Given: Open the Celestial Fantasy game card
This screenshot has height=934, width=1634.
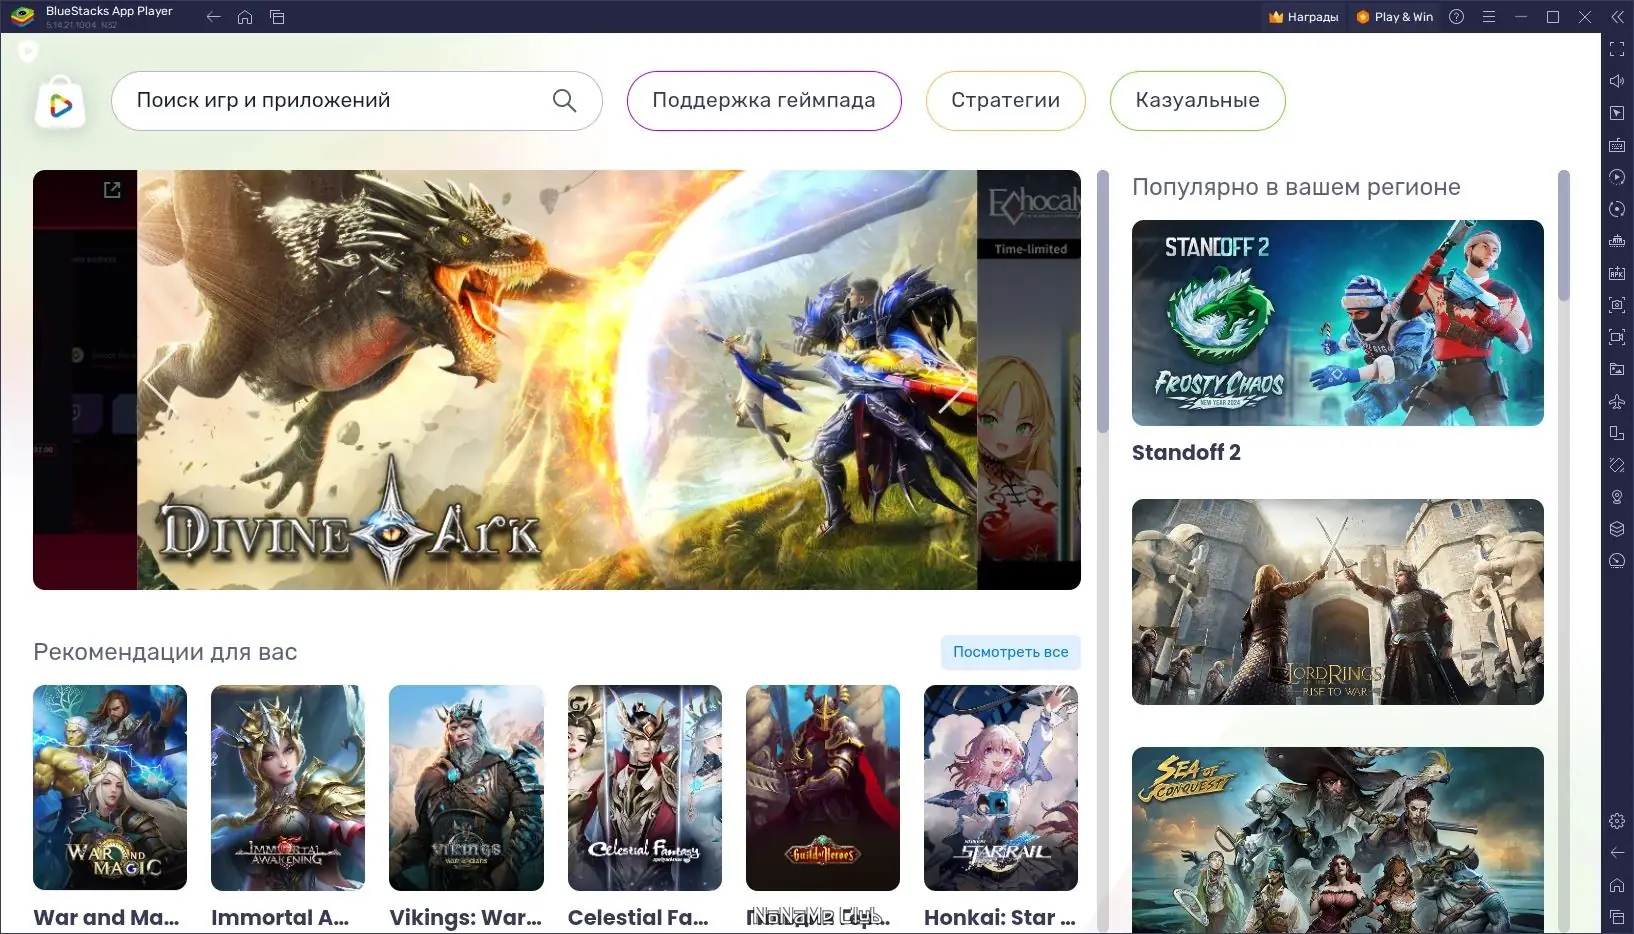Looking at the screenshot, I should click(645, 788).
